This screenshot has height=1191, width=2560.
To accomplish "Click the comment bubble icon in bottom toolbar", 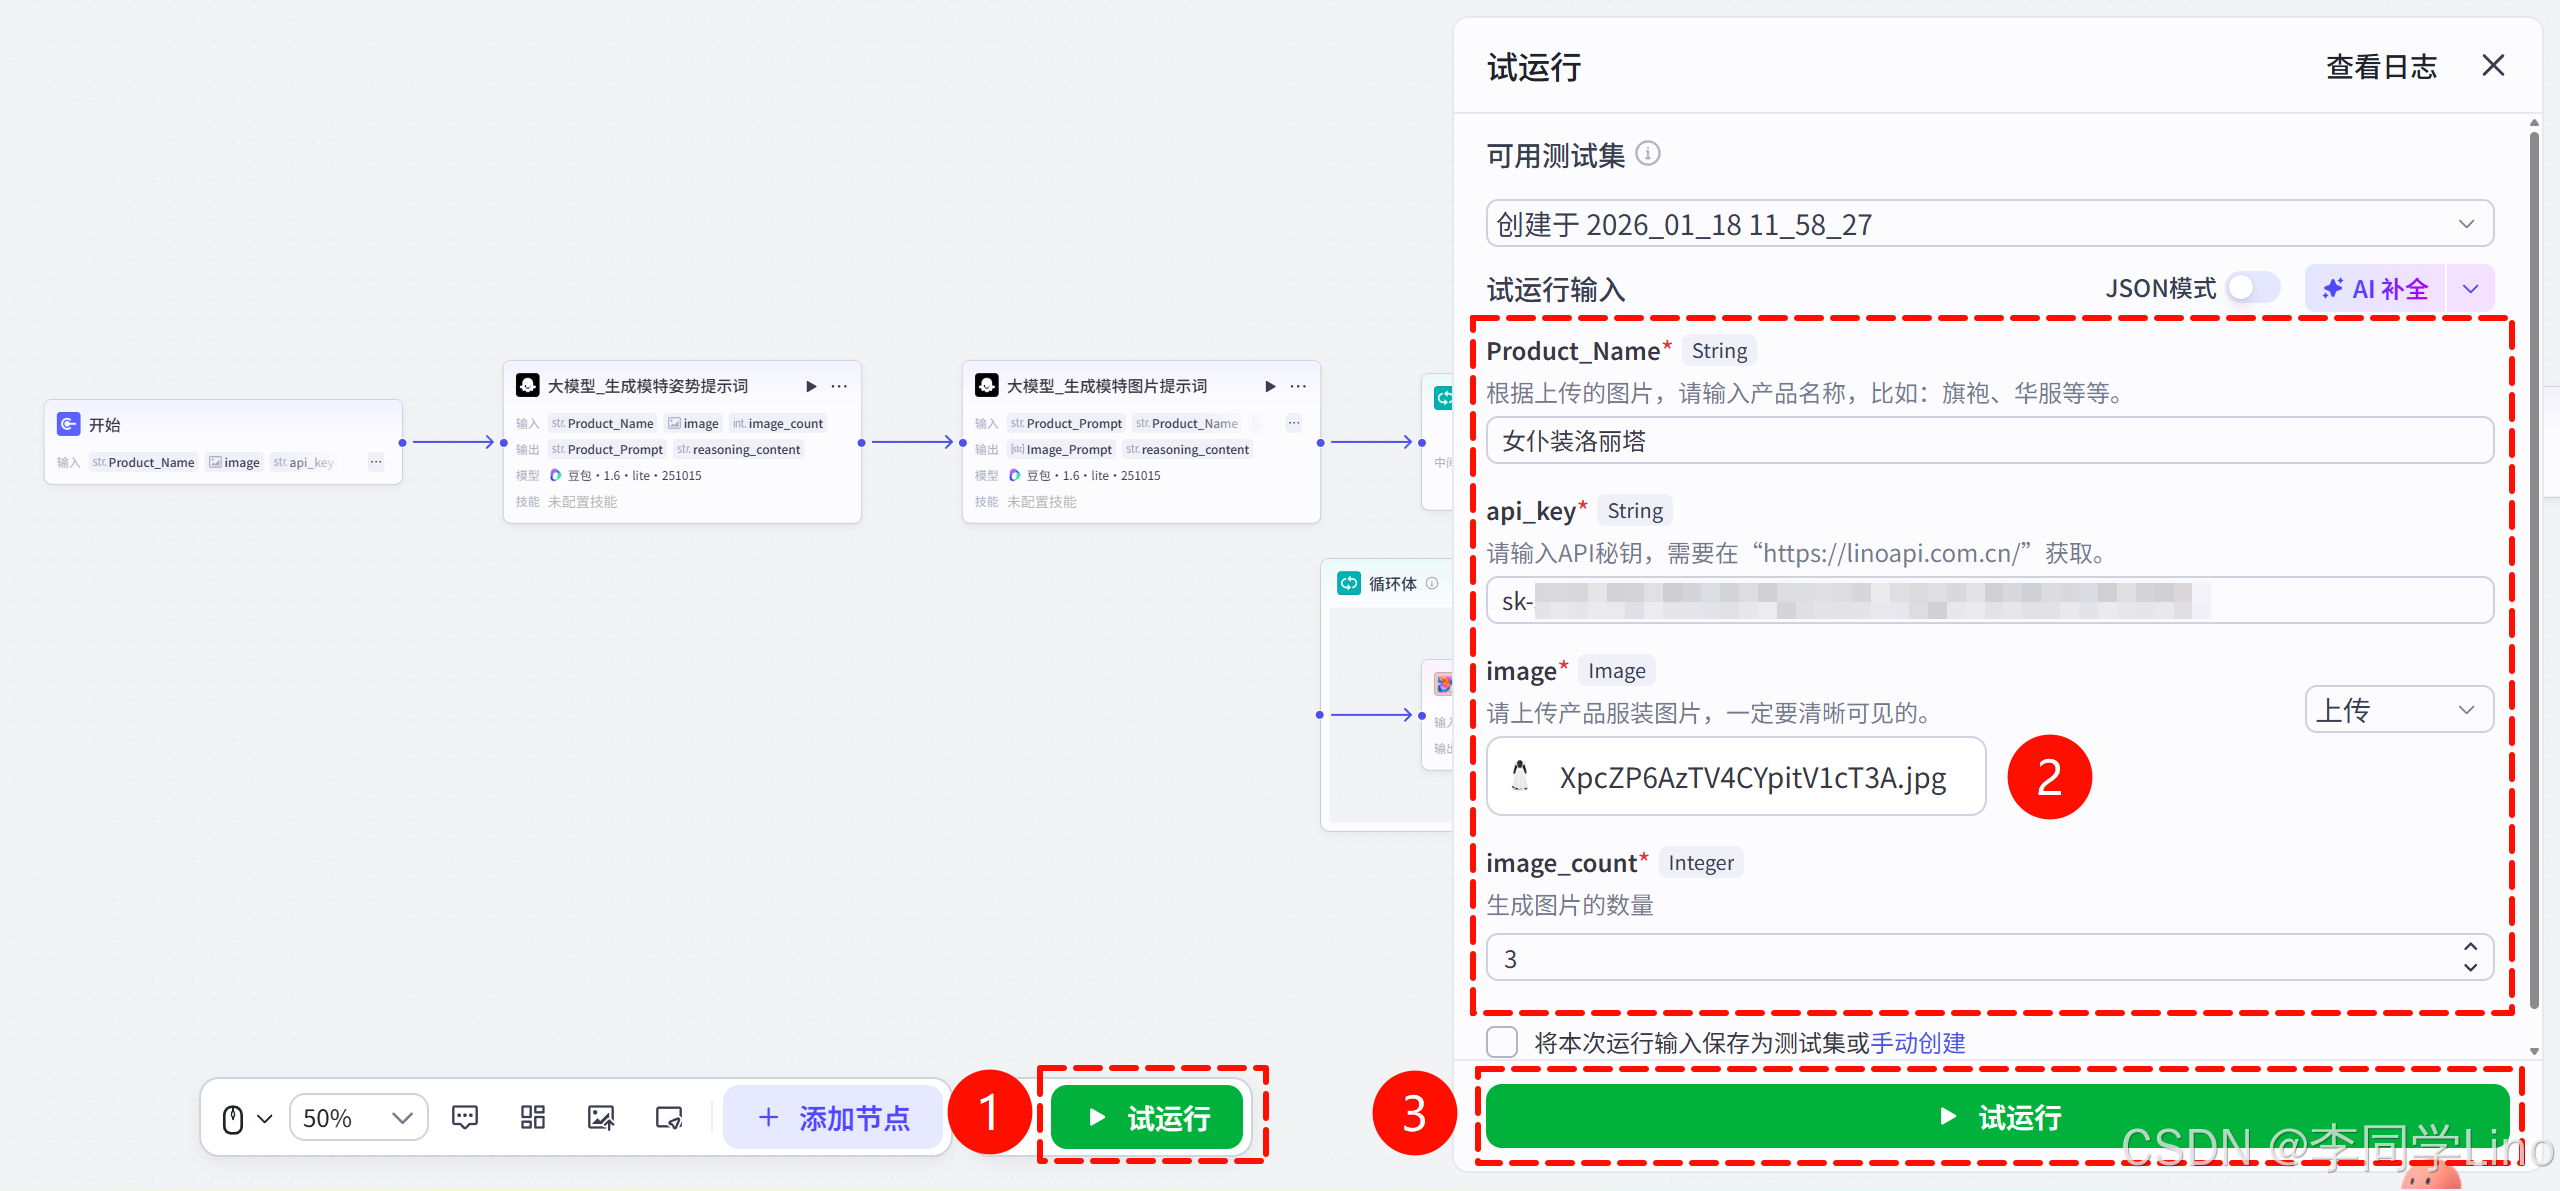I will 465,1117.
